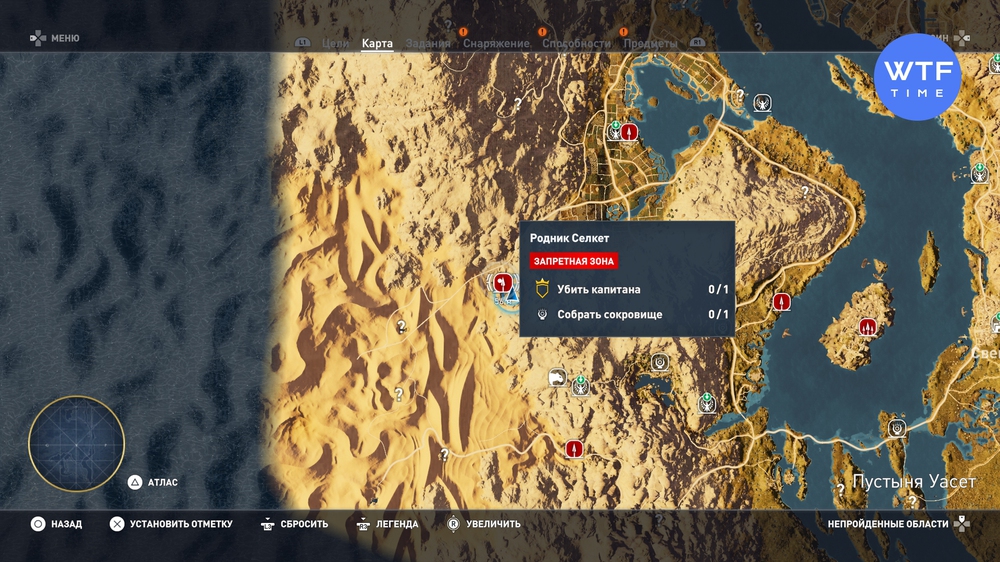Open the МЕНЮ in the top corner
The width and height of the screenshot is (1000, 562).
[54, 39]
